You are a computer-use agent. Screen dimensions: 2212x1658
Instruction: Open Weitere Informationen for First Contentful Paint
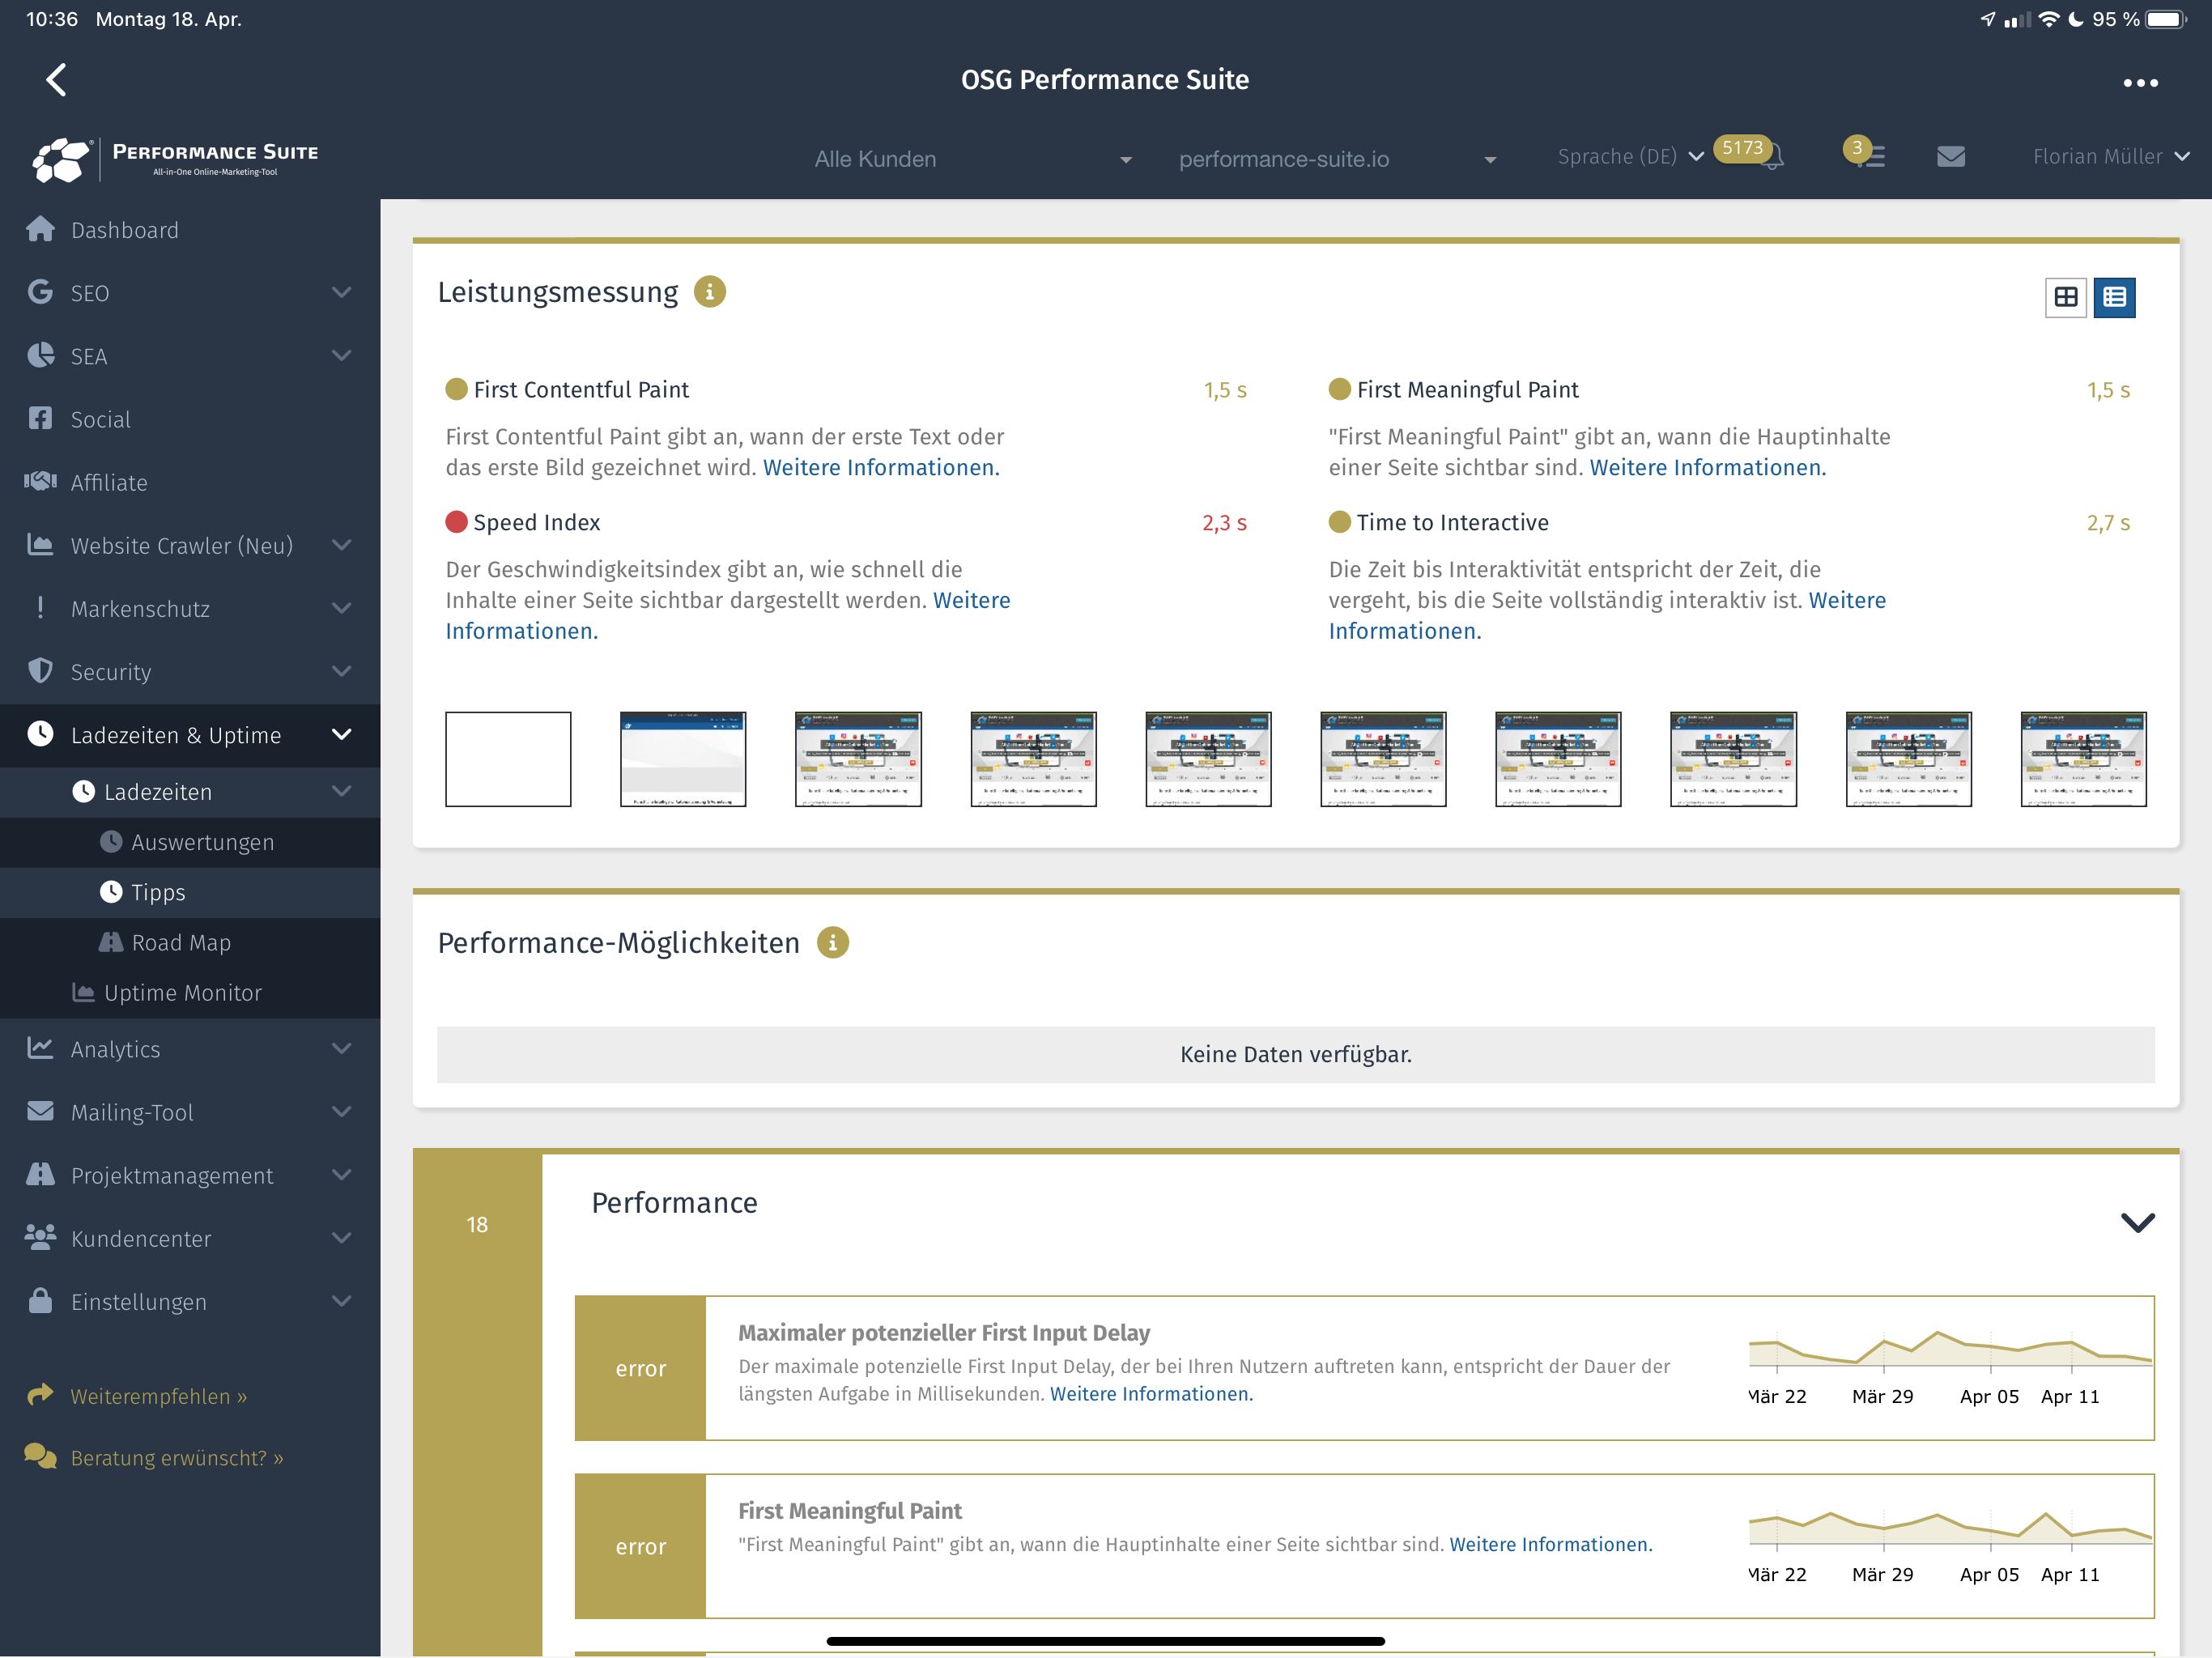[881, 467]
